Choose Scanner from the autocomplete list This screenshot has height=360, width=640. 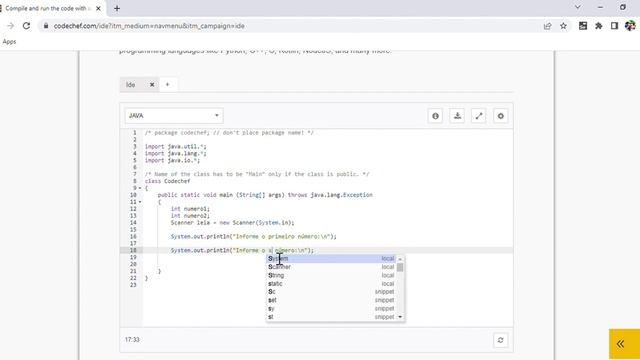click(331, 267)
